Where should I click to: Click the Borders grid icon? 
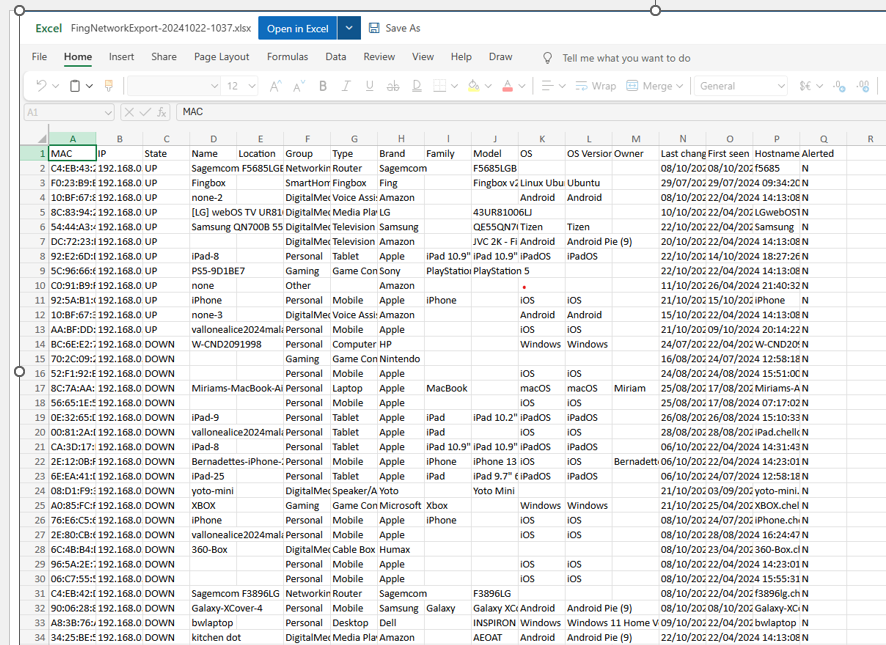point(439,86)
